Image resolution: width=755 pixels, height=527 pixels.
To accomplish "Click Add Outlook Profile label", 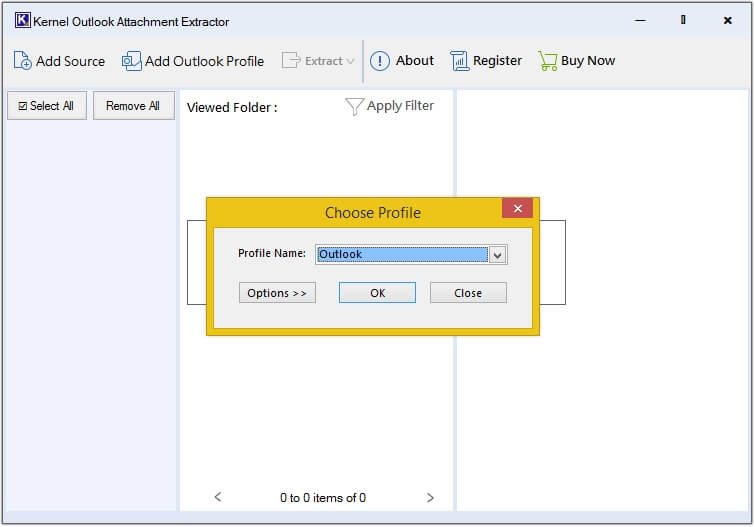I will click(x=205, y=61).
